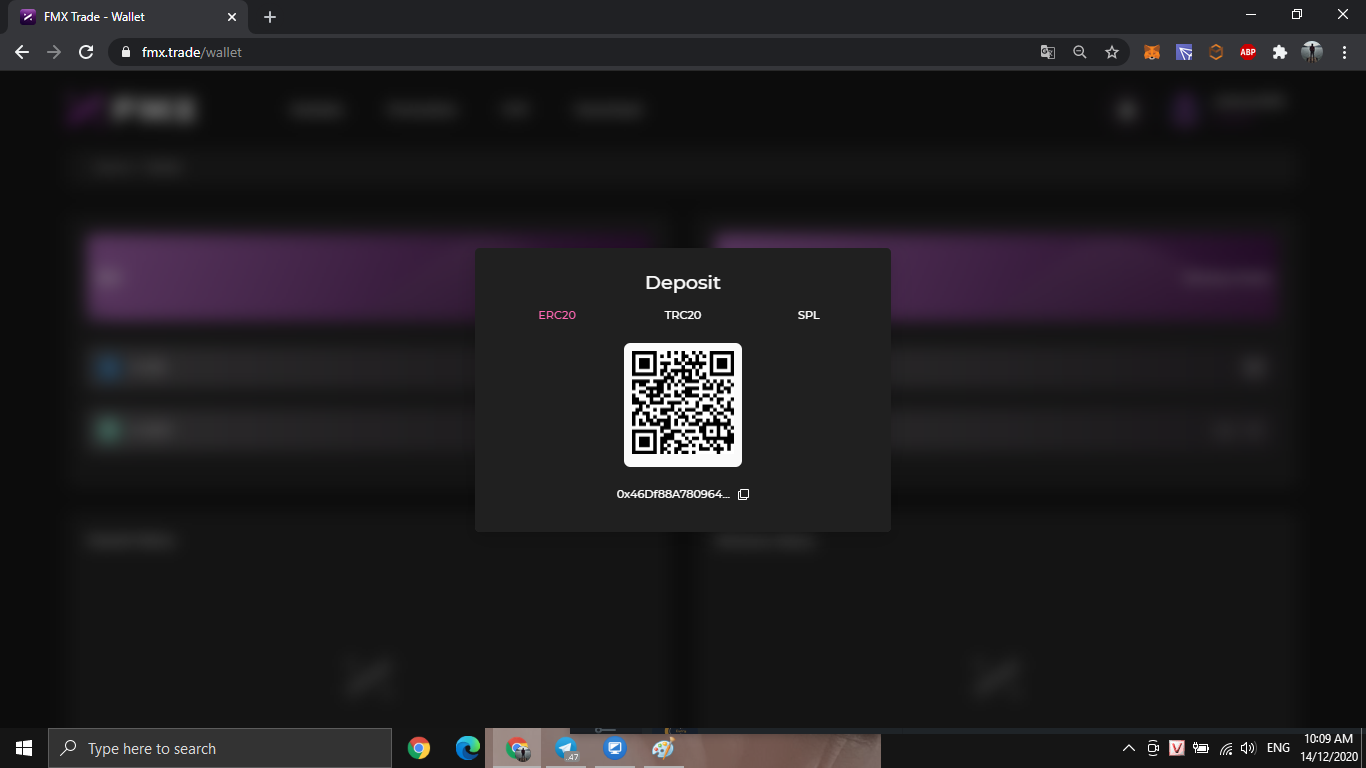
Task: Close the FMX Trade - Wallet tab
Action: click(232, 17)
